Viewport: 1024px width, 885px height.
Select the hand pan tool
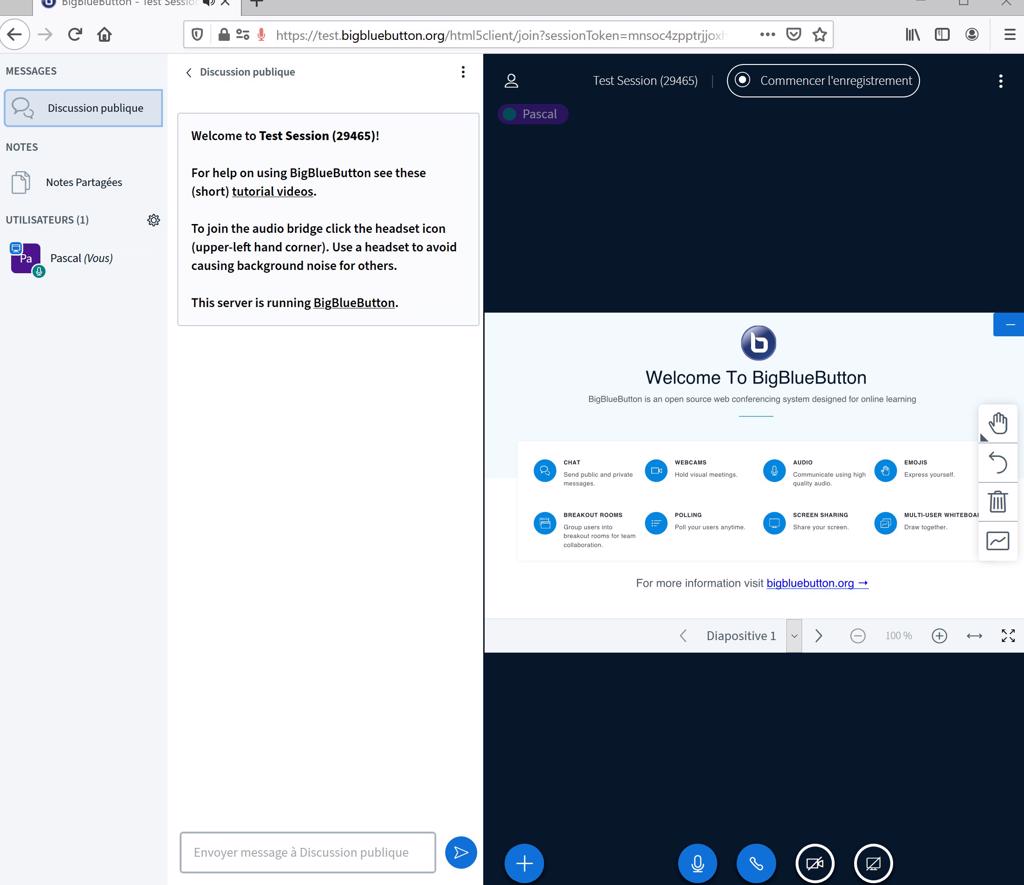pos(998,423)
